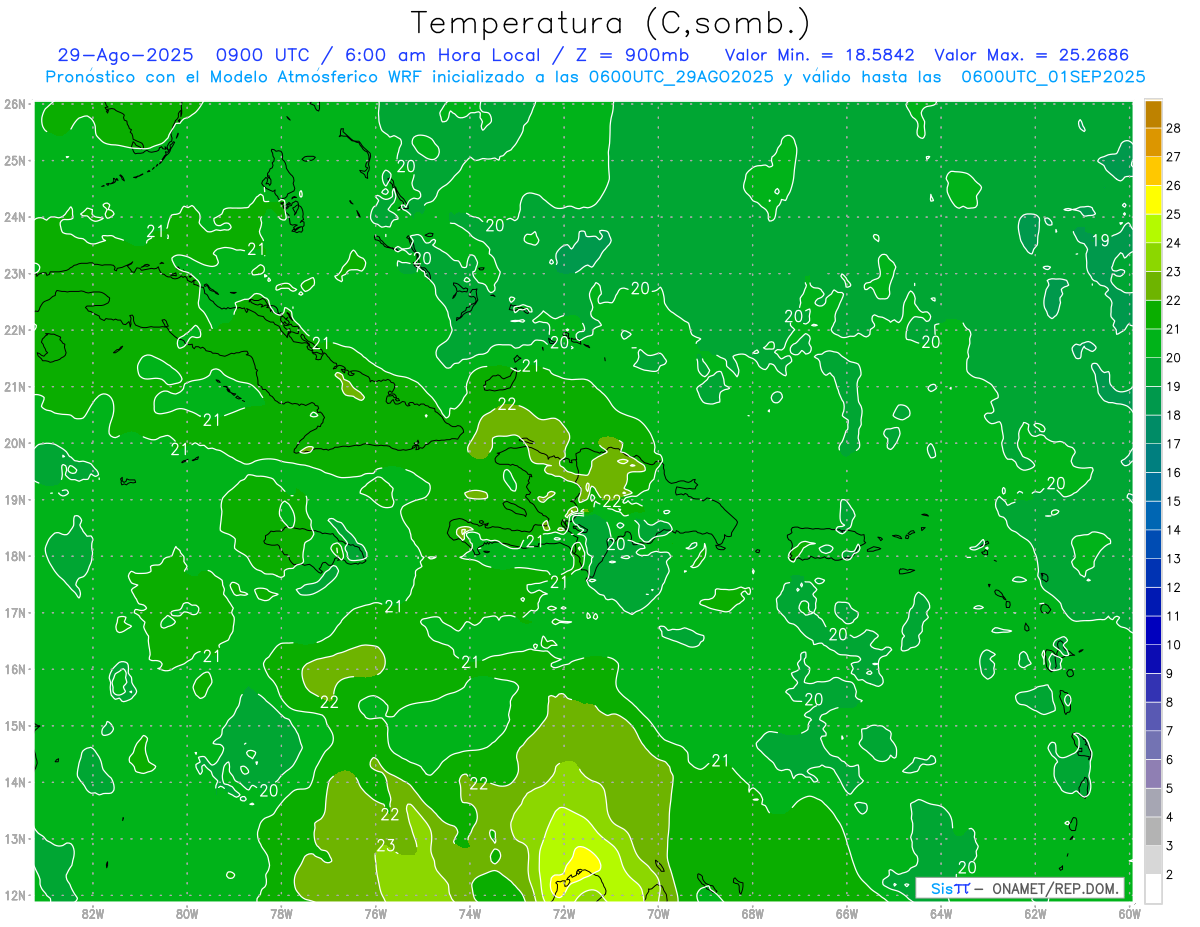This screenshot has height=927, width=1200.
Task: Click the '23' contour label on the map
Action: pyautogui.click(x=386, y=845)
